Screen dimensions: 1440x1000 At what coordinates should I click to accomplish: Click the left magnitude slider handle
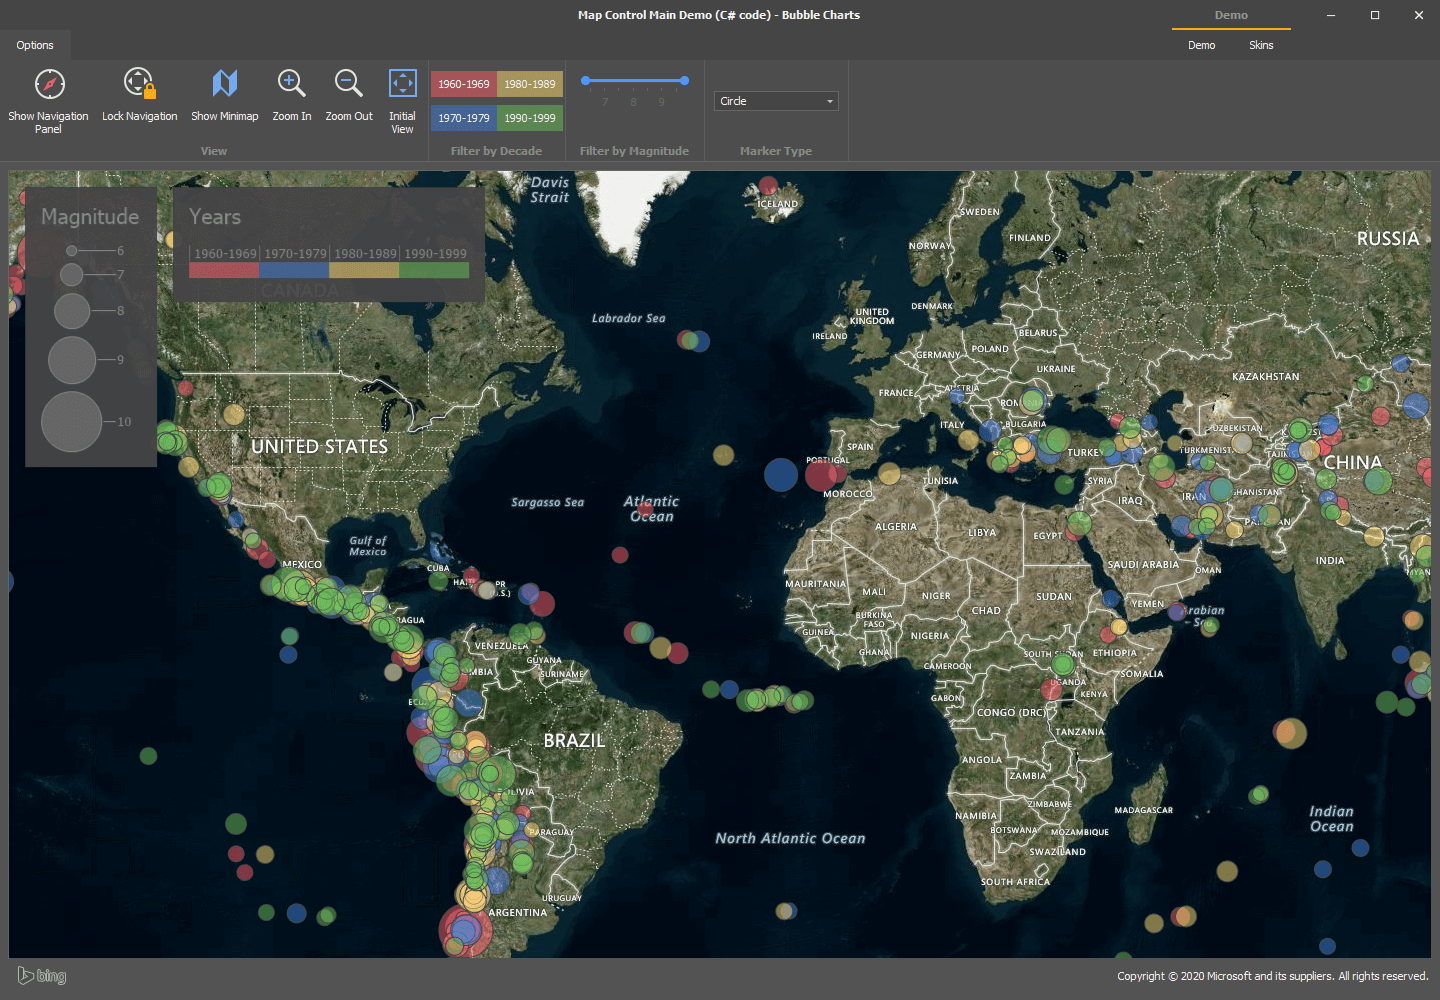click(586, 80)
